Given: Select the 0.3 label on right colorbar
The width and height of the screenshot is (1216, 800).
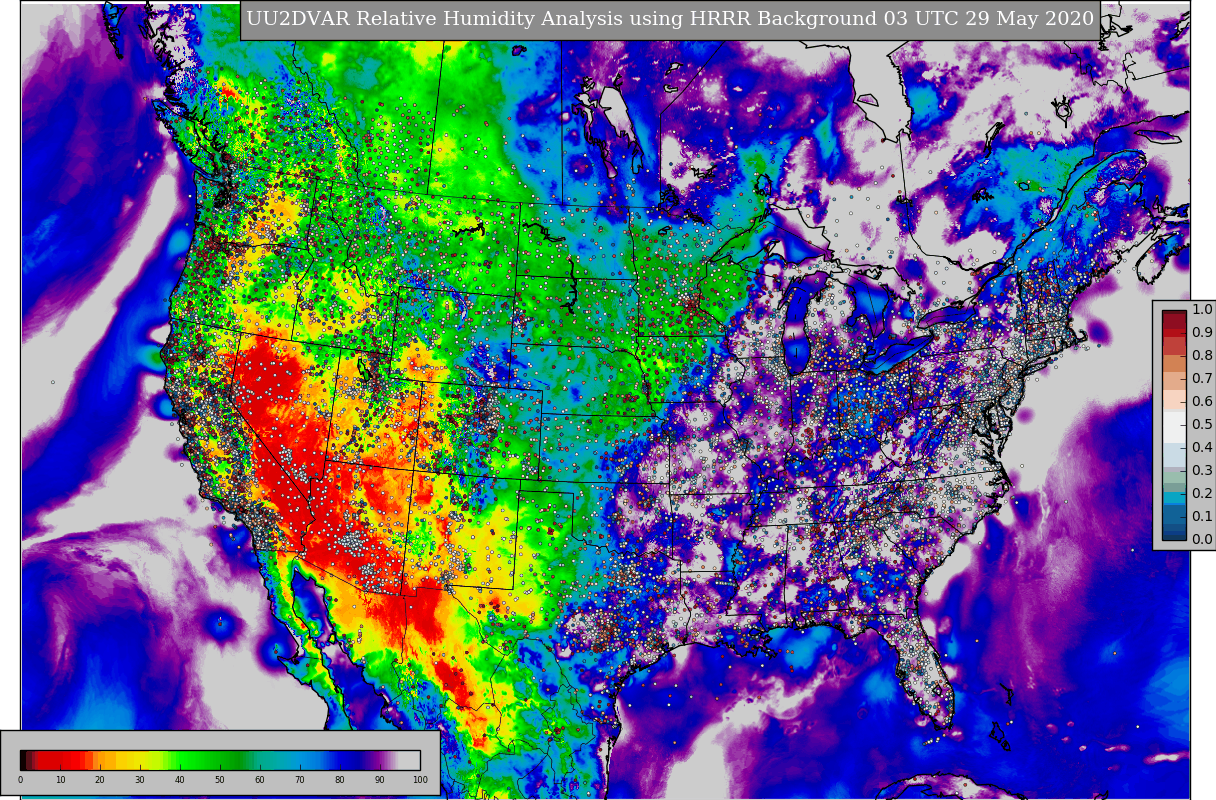Looking at the screenshot, I should [x=1202, y=471].
